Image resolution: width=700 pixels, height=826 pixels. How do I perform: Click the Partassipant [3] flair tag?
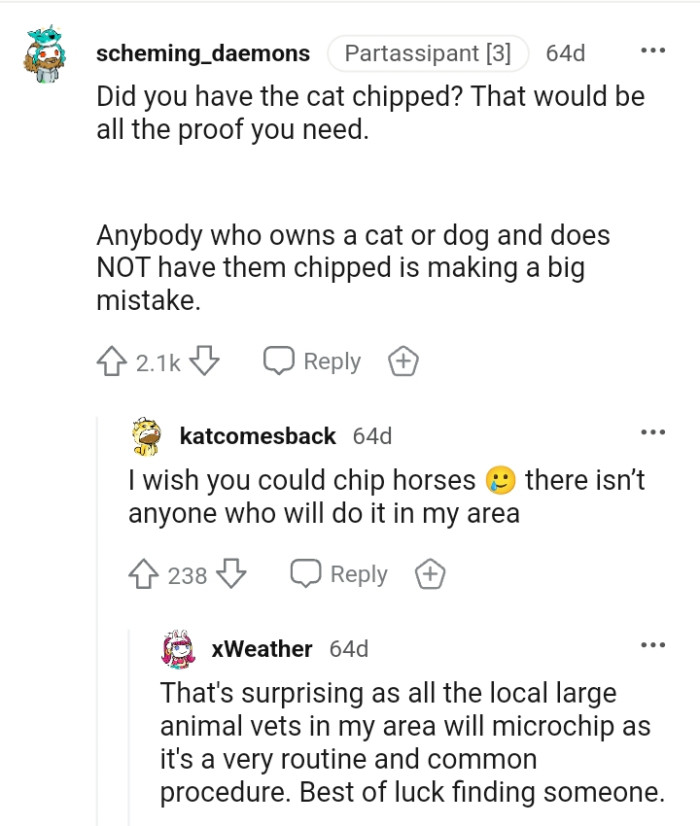tap(428, 53)
